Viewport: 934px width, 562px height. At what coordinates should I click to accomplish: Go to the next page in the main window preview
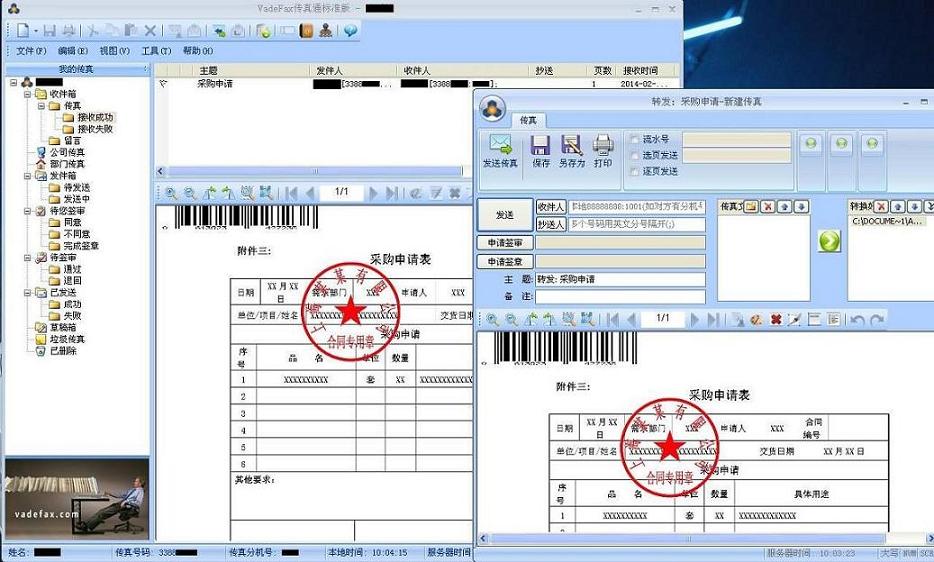(x=373, y=192)
